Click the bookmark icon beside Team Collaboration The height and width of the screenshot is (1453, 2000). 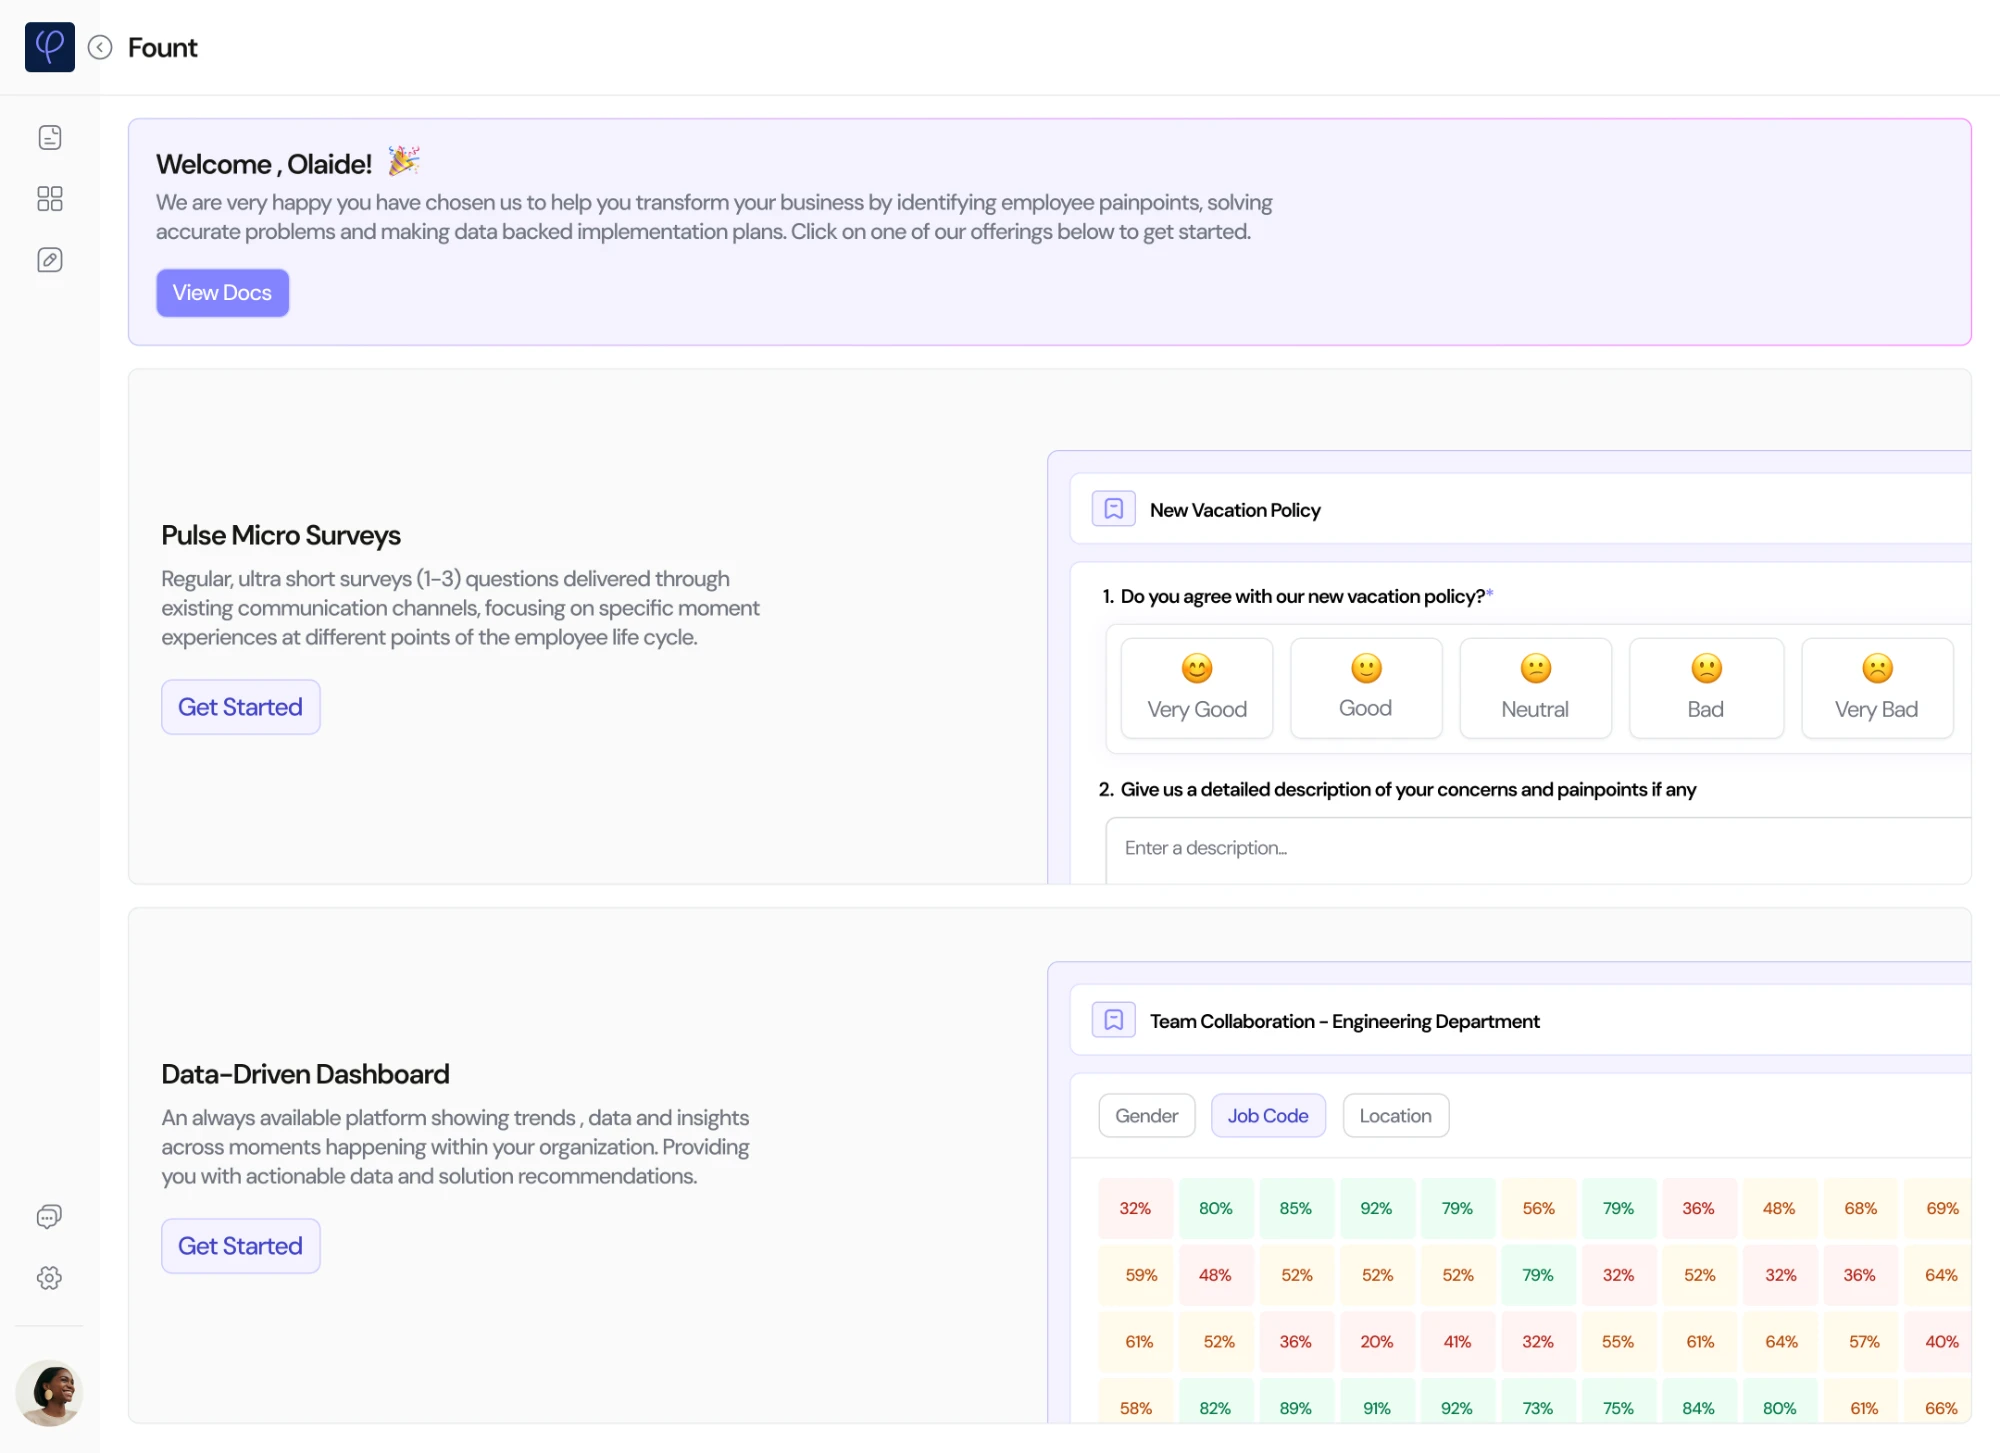pos(1113,1020)
